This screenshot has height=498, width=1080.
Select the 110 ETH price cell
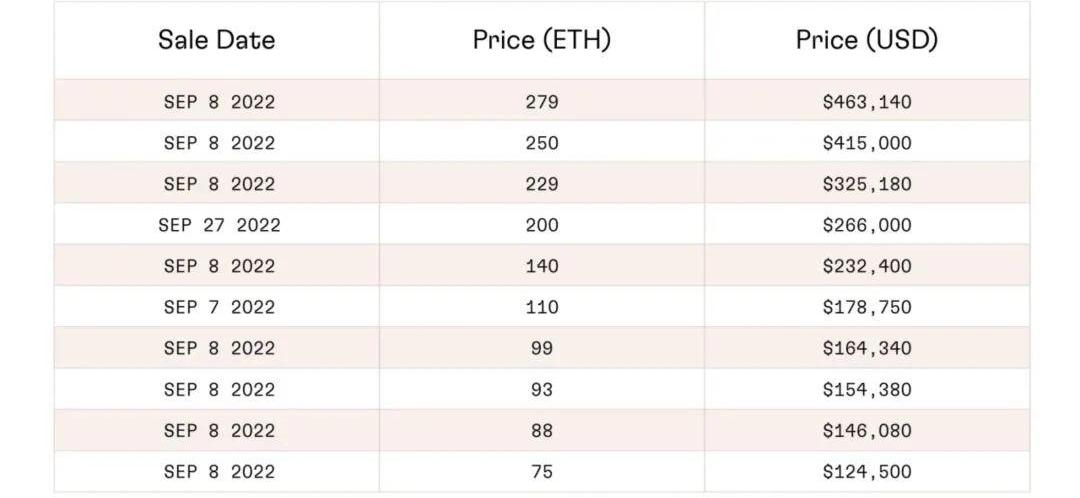tap(541, 307)
